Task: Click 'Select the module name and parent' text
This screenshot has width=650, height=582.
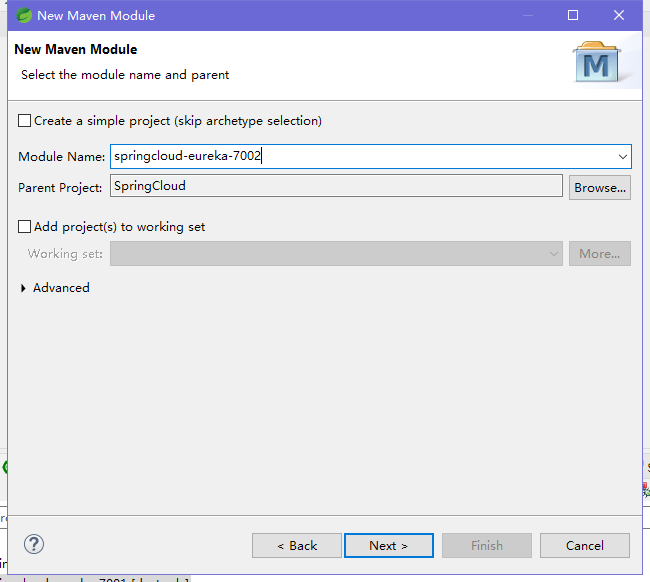Action: click(x=125, y=75)
